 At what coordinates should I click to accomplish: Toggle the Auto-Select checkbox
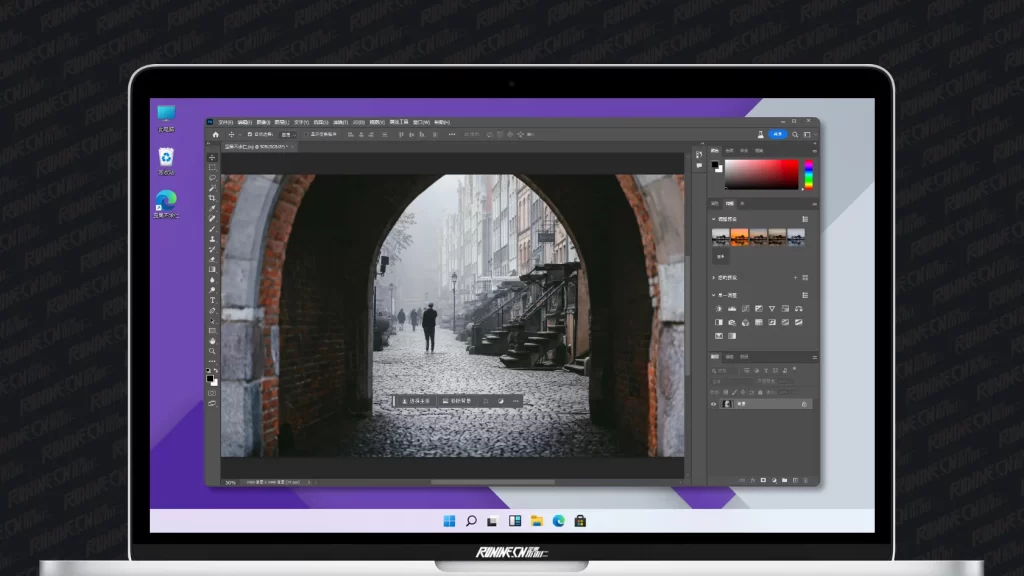251,134
